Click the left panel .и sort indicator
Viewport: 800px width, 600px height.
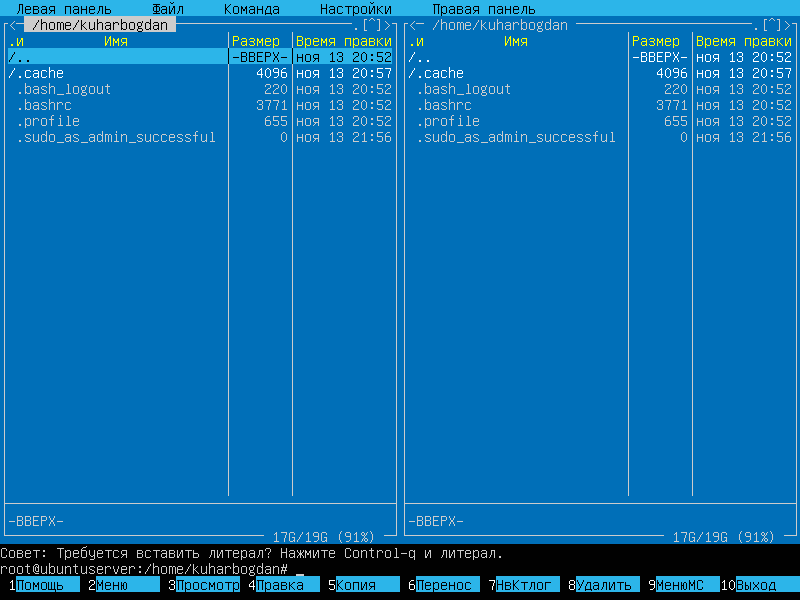pos(16,41)
